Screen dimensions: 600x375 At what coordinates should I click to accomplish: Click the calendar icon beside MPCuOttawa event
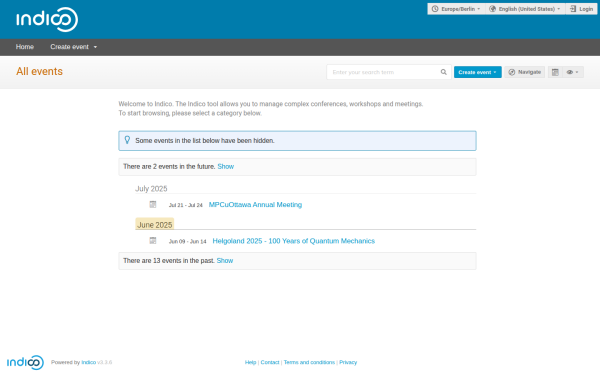coord(153,204)
